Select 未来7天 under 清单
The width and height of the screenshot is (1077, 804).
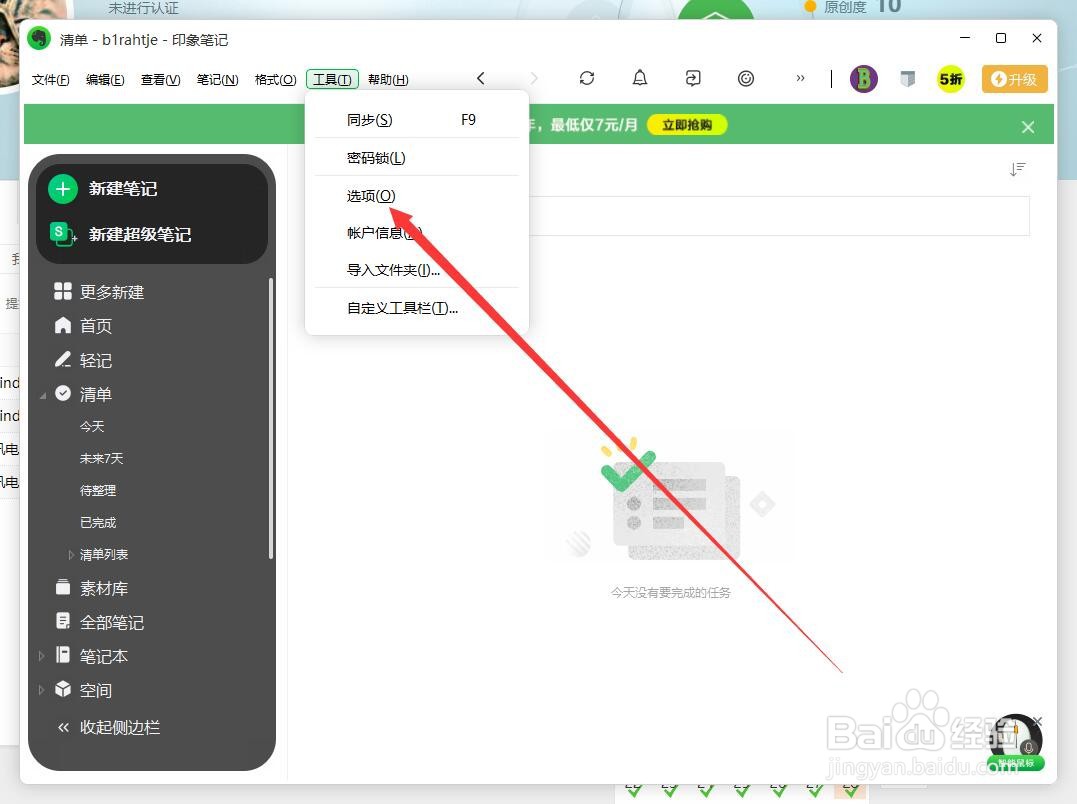tap(102, 459)
